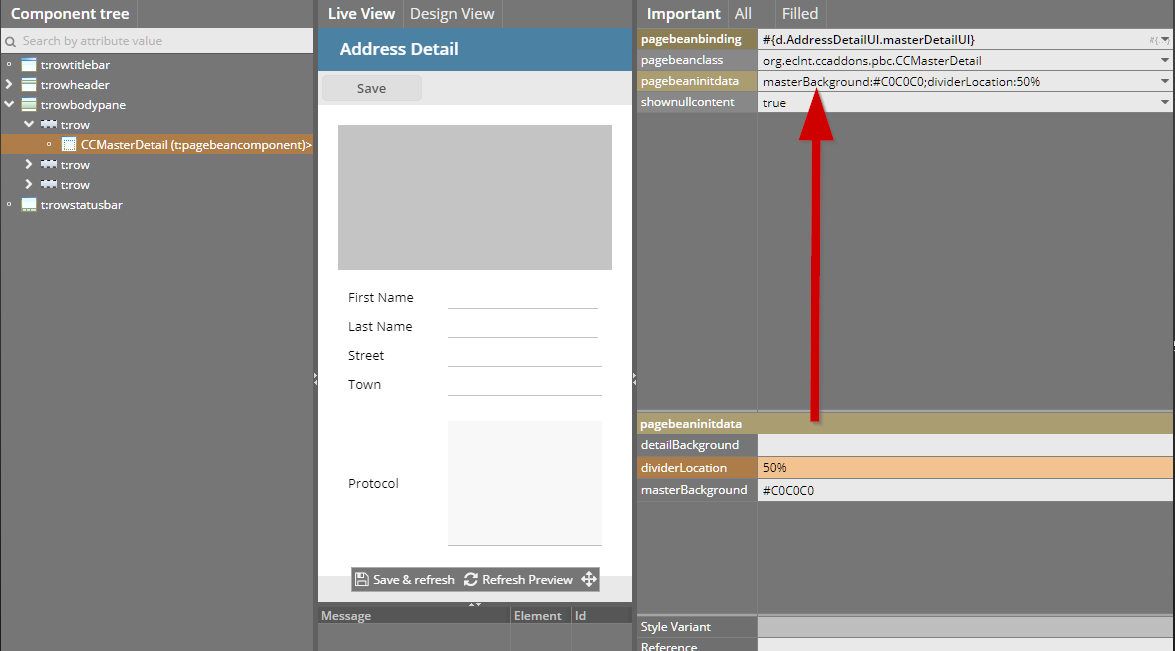Click the First Name input field
Image resolution: width=1175 pixels, height=651 pixels.
(x=522, y=298)
